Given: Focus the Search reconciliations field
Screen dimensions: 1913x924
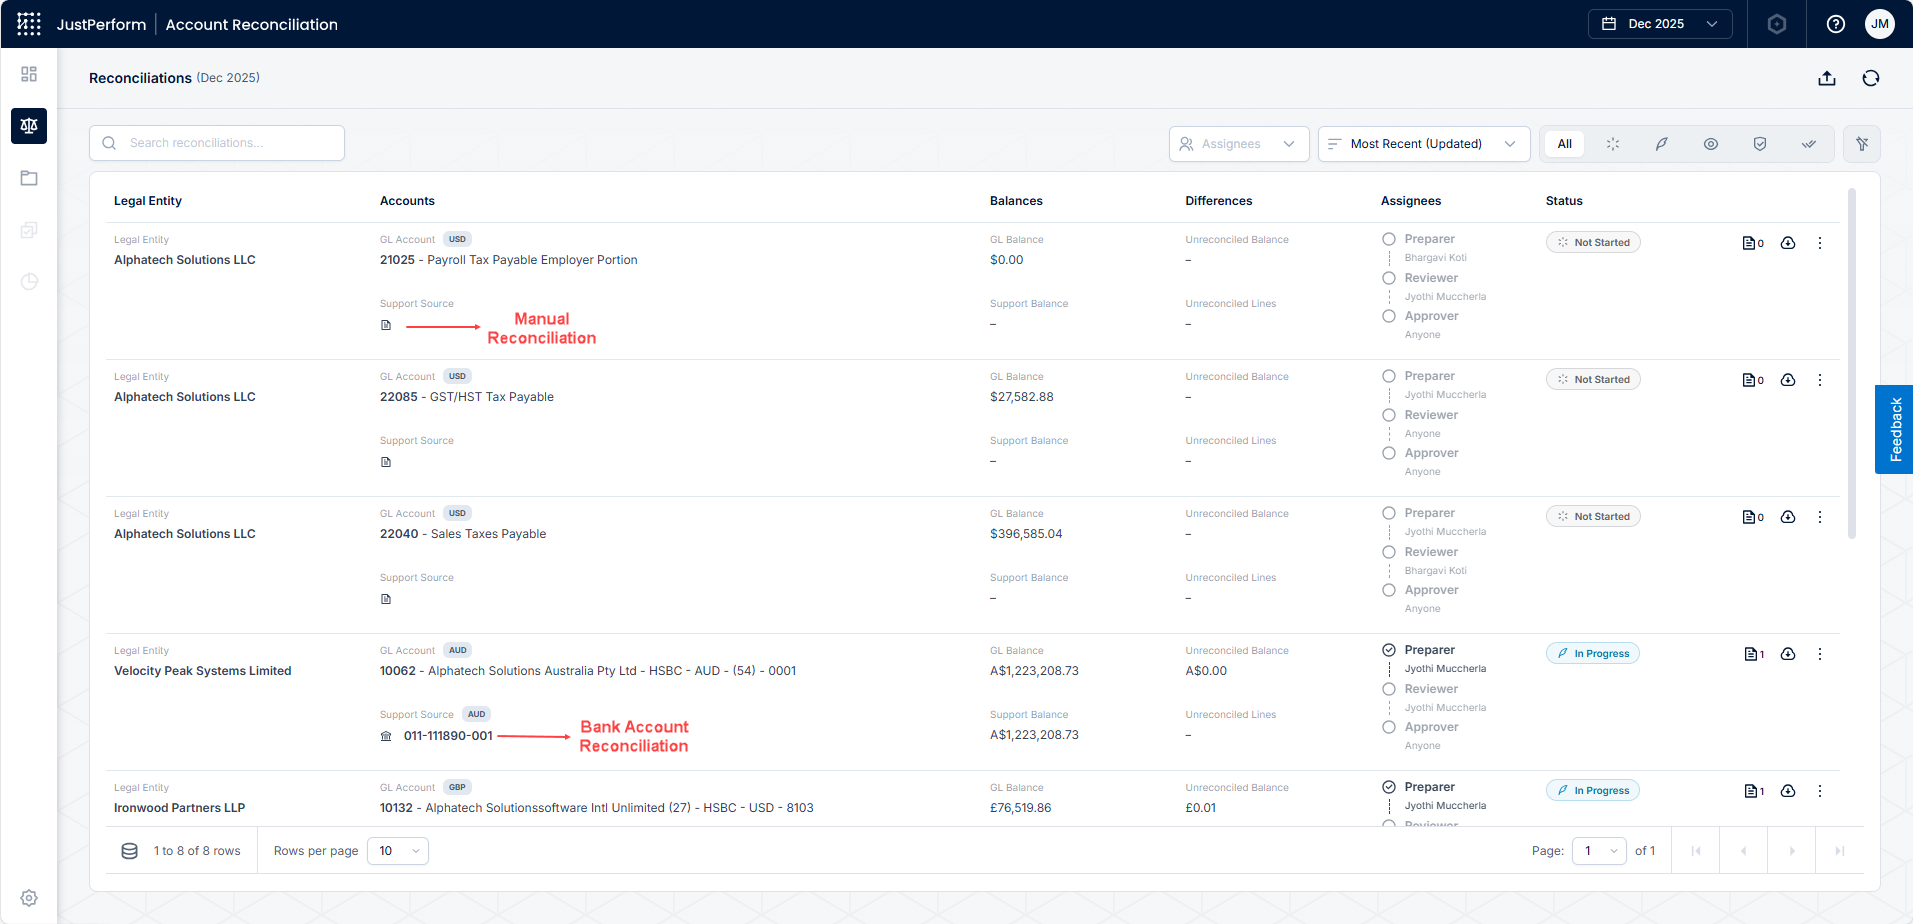Looking at the screenshot, I should pos(217,143).
